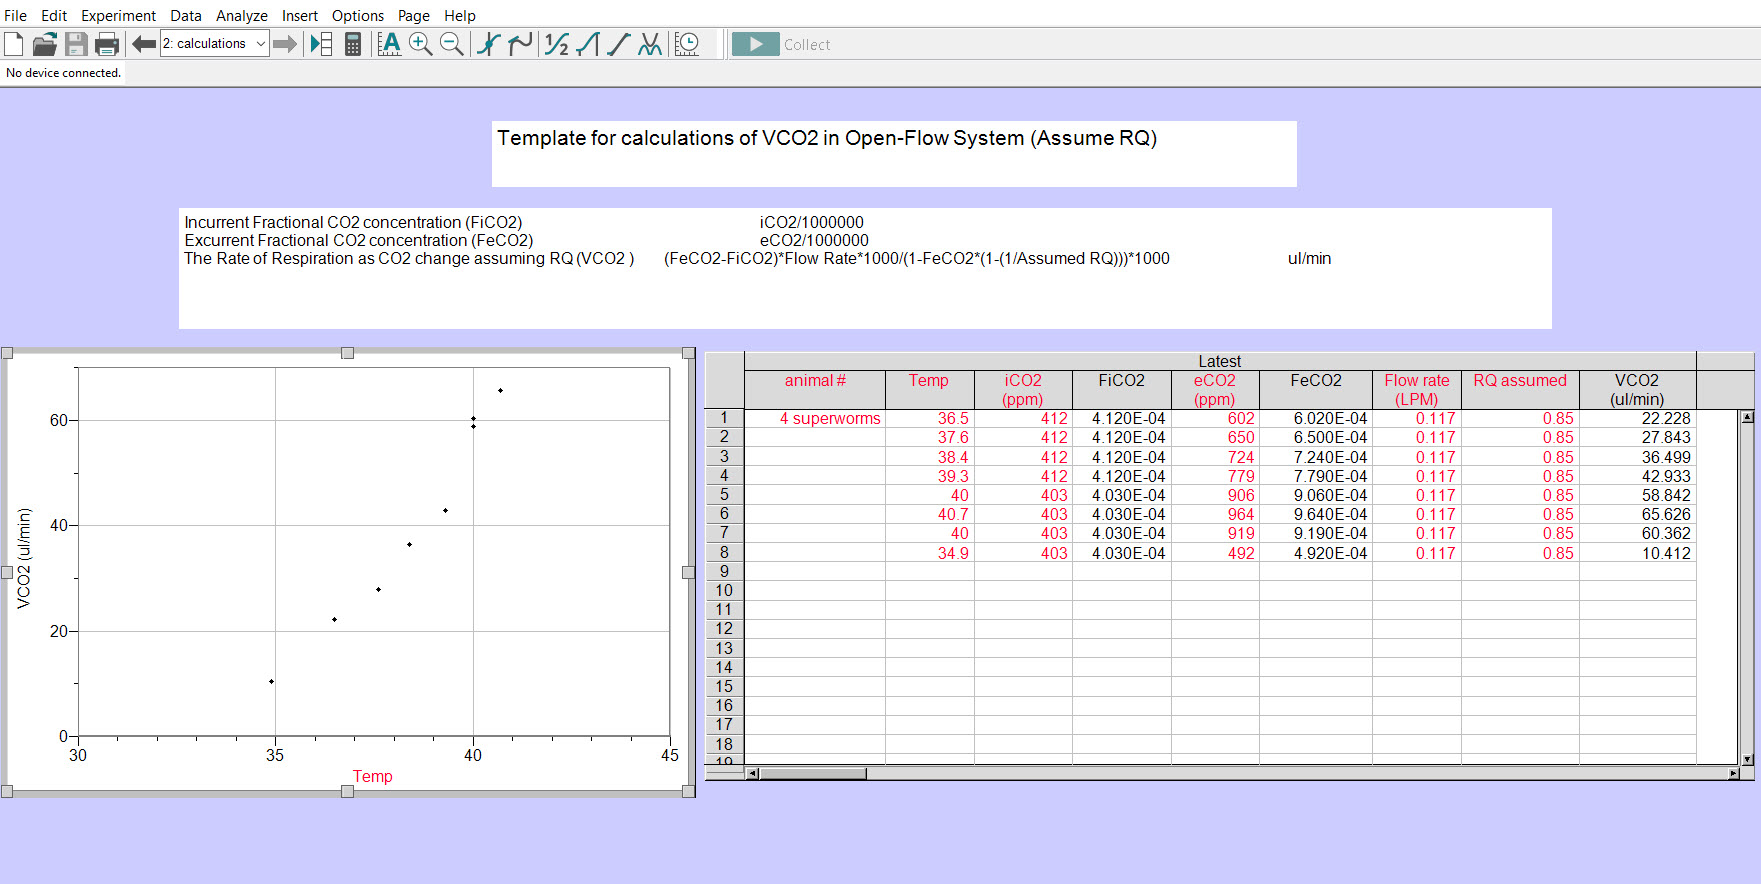Open a file with the folder icon
The width and height of the screenshot is (1761, 884).
pyautogui.click(x=45, y=44)
